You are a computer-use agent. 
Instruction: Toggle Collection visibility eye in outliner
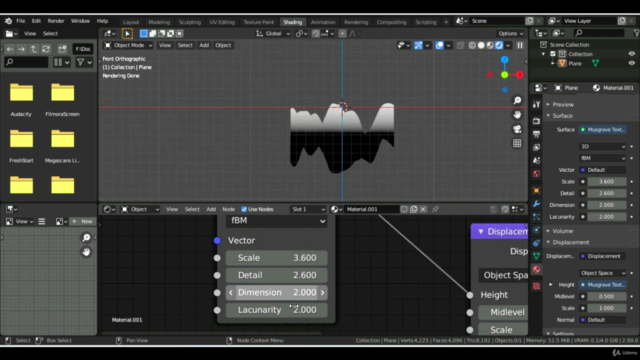coord(631,54)
